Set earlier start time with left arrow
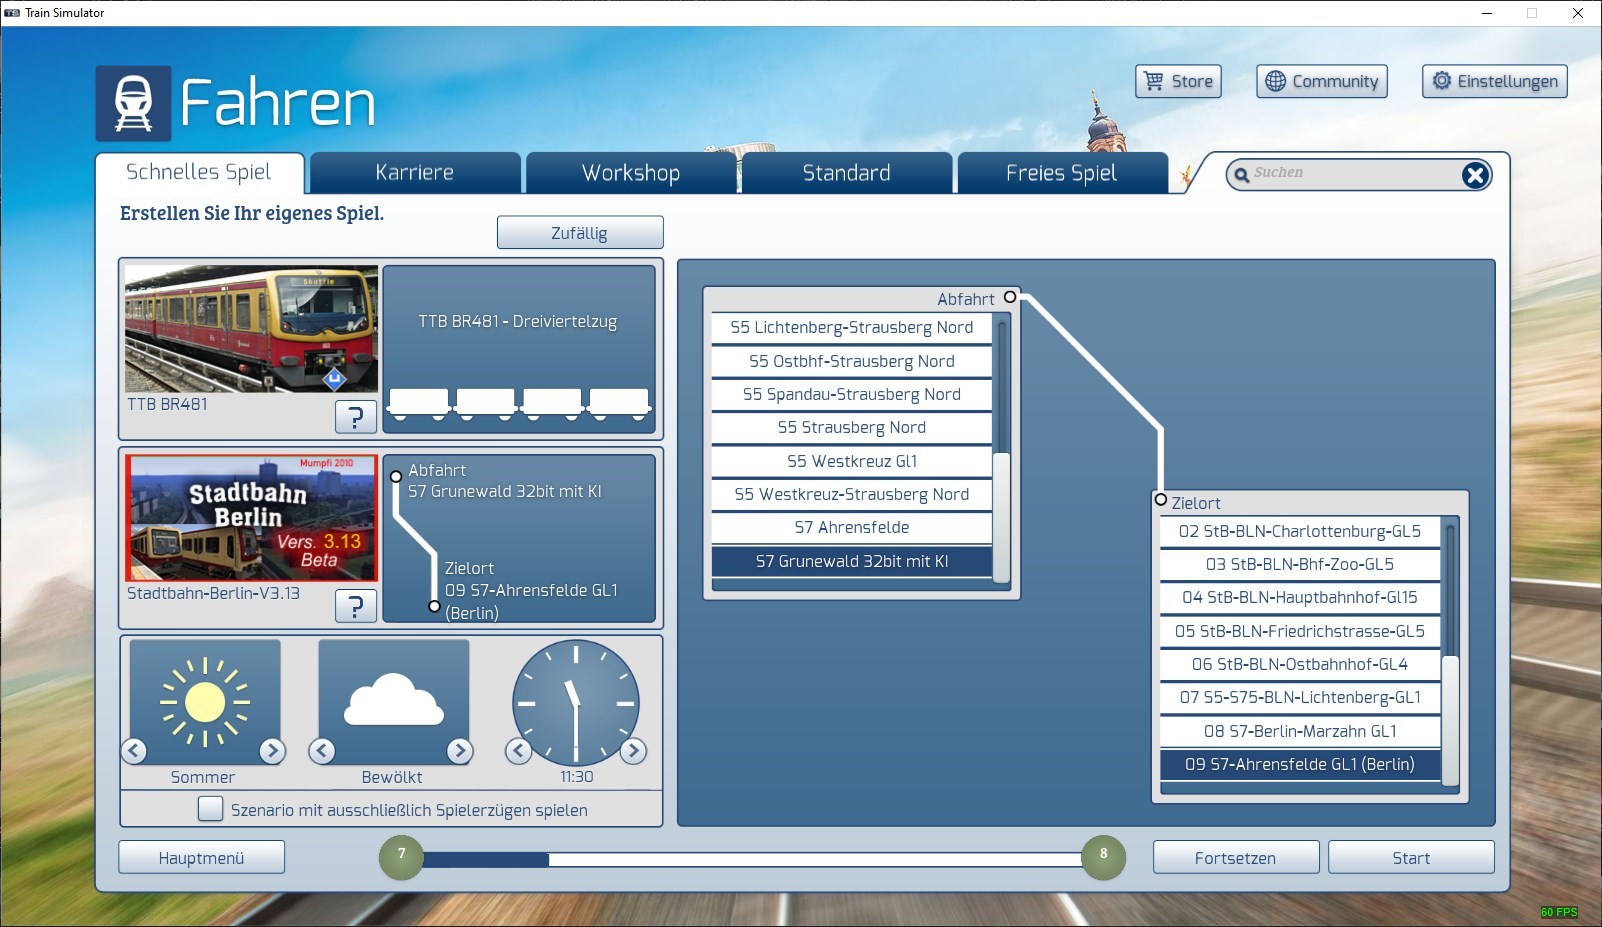 click(x=518, y=750)
